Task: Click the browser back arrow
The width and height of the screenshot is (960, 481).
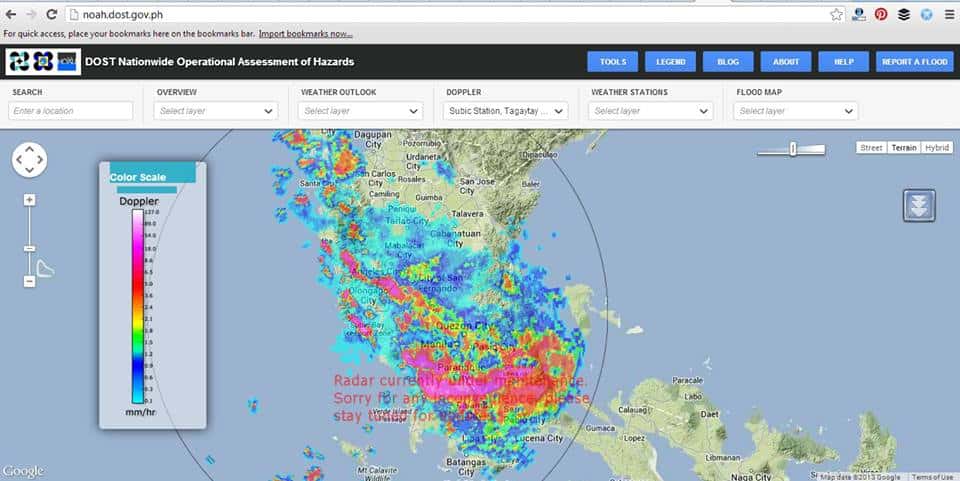Action: point(11,14)
